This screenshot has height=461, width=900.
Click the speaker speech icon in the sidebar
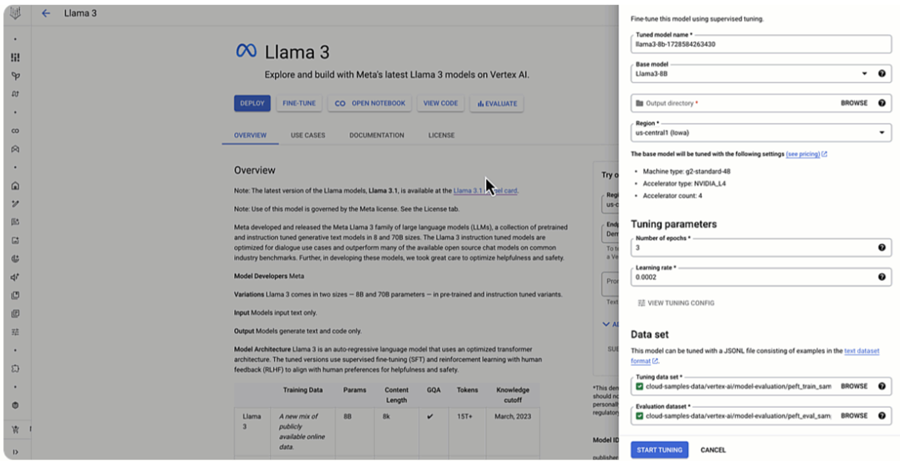tap(15, 277)
